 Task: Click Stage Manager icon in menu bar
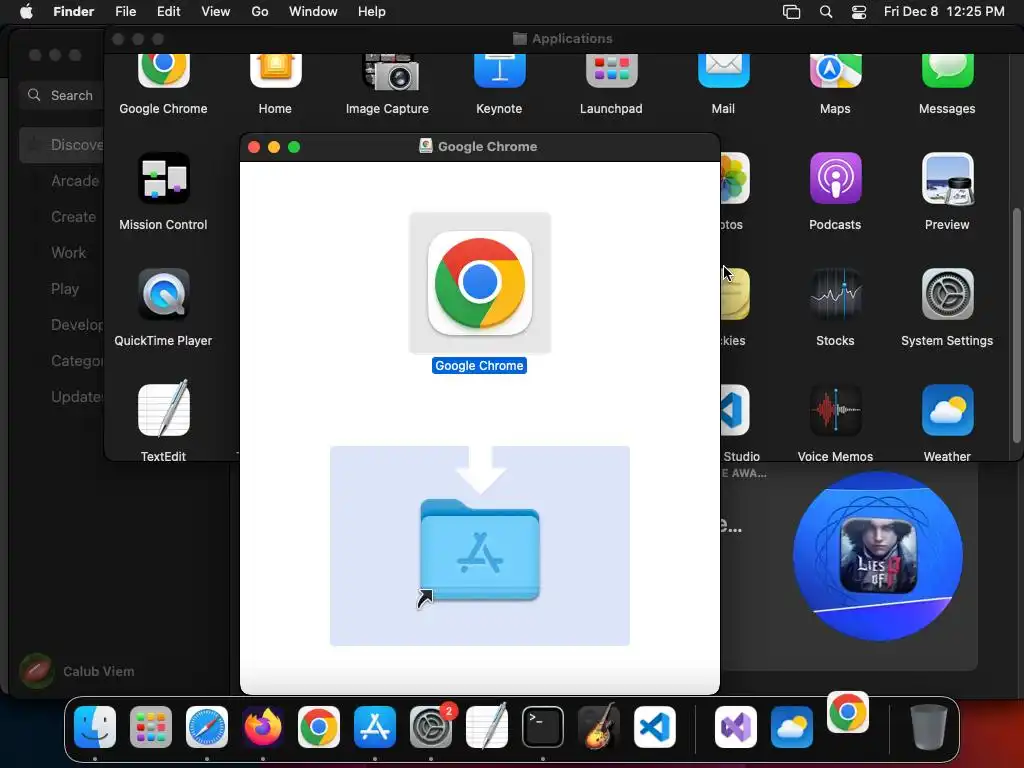[792, 12]
